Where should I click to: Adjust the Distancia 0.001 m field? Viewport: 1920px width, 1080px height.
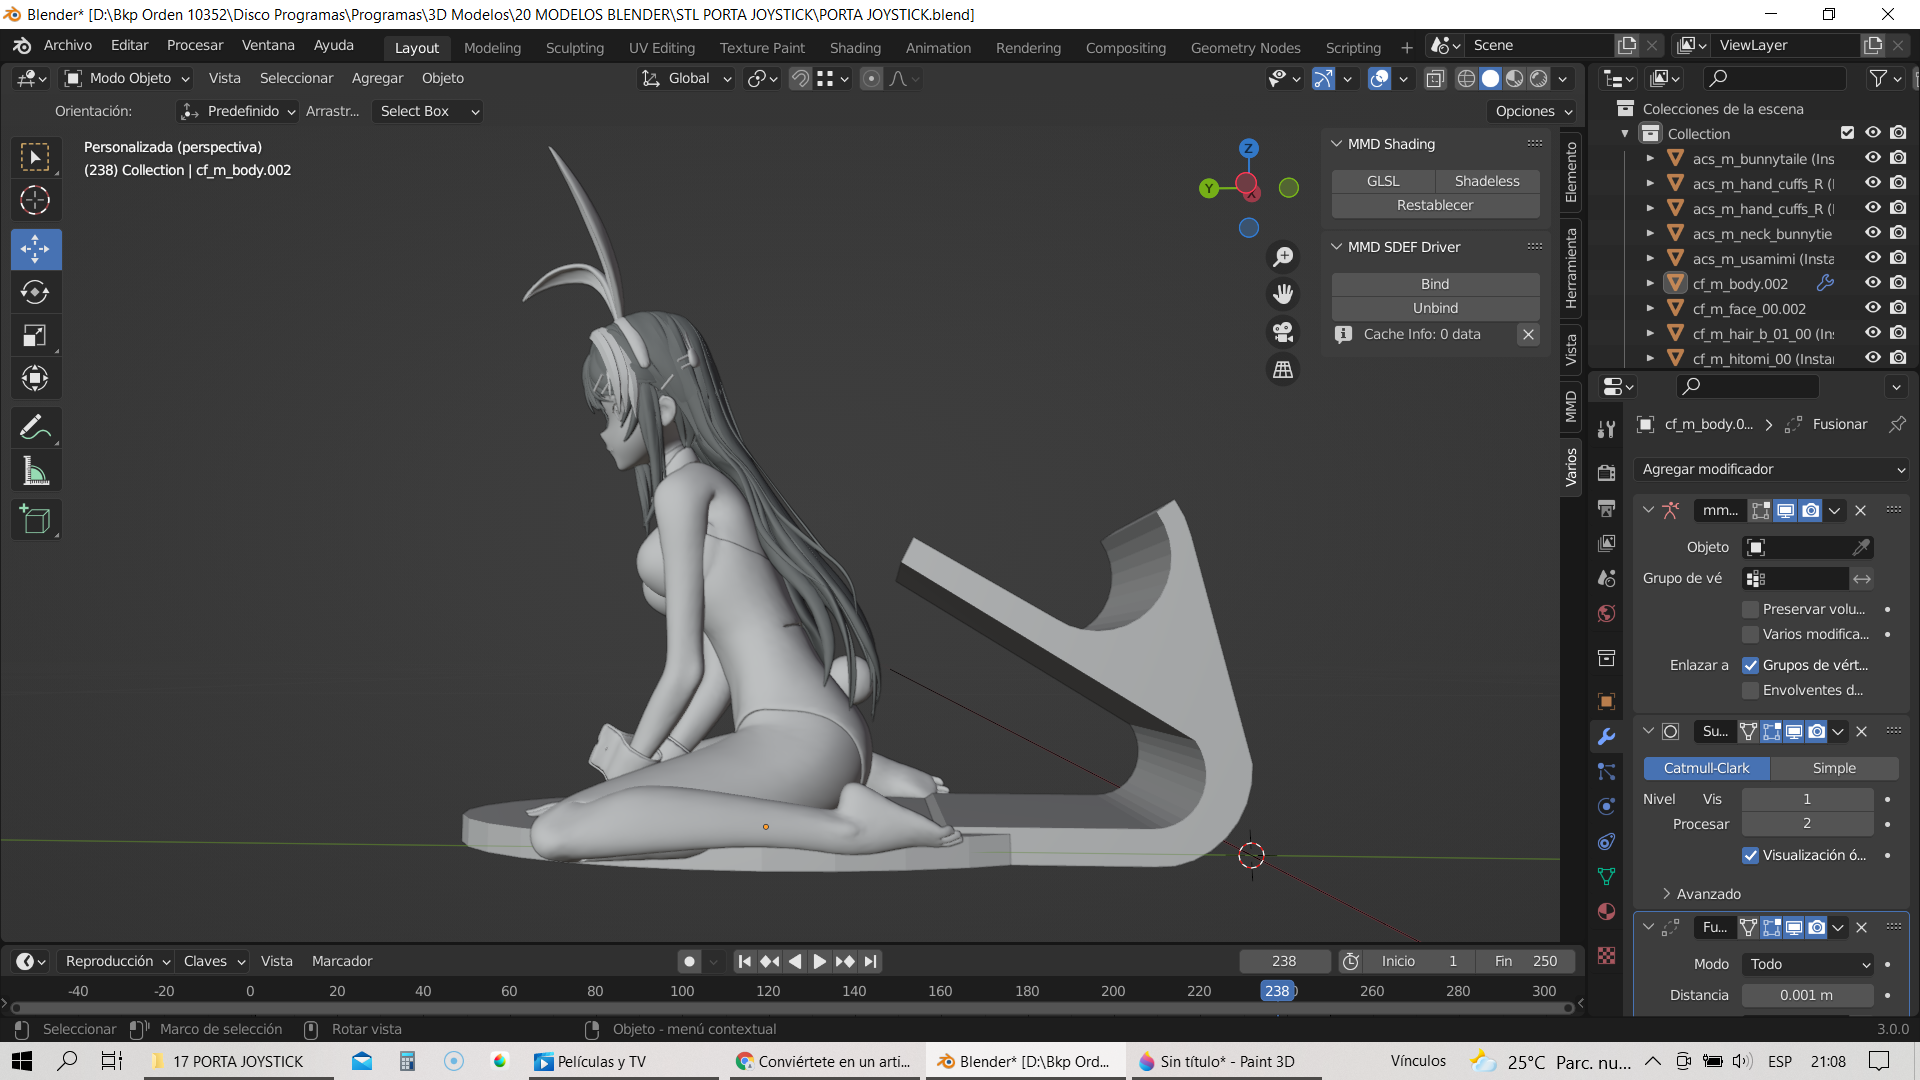(x=1807, y=995)
